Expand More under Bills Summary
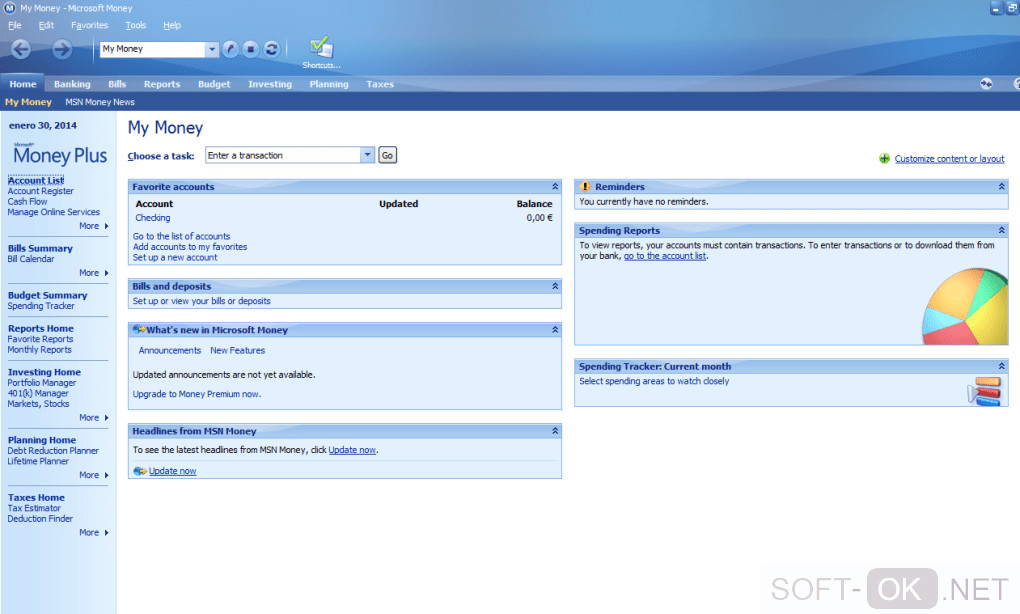This screenshot has width=1020, height=614. tap(94, 273)
